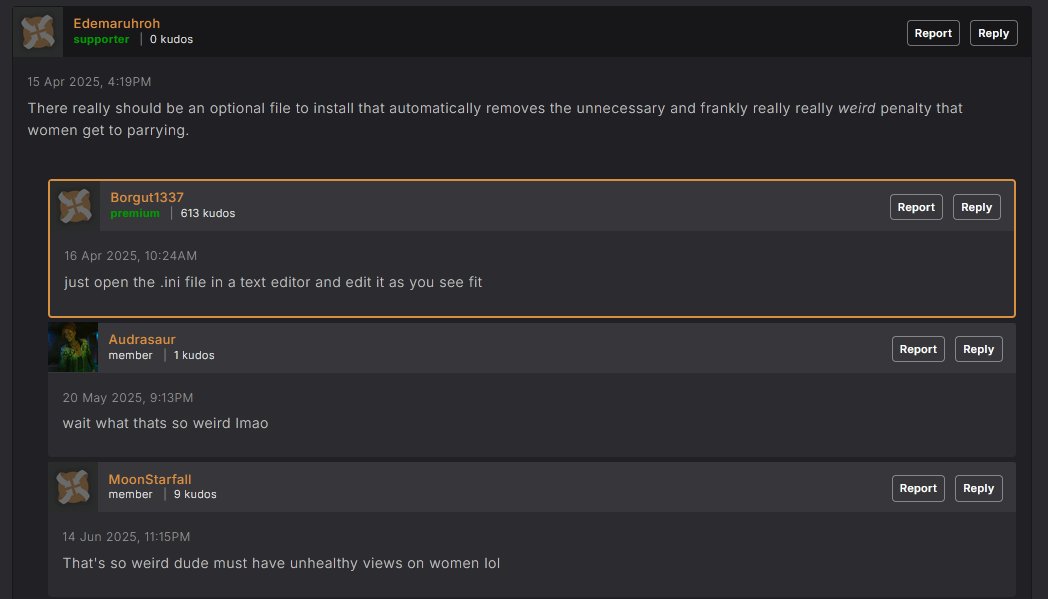Click Borgut1337's 613 kudos count

click(207, 213)
